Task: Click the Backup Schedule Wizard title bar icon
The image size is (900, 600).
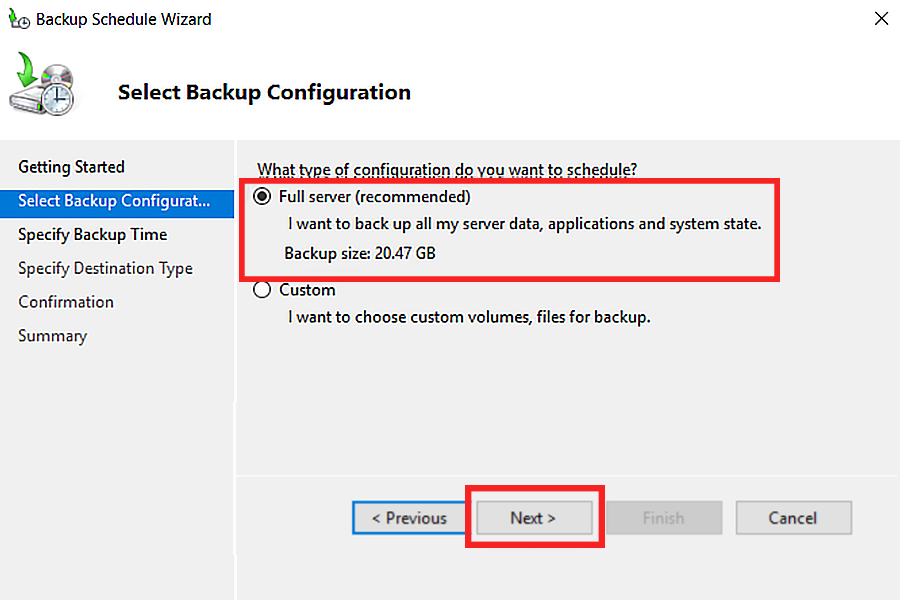Action: point(19,19)
